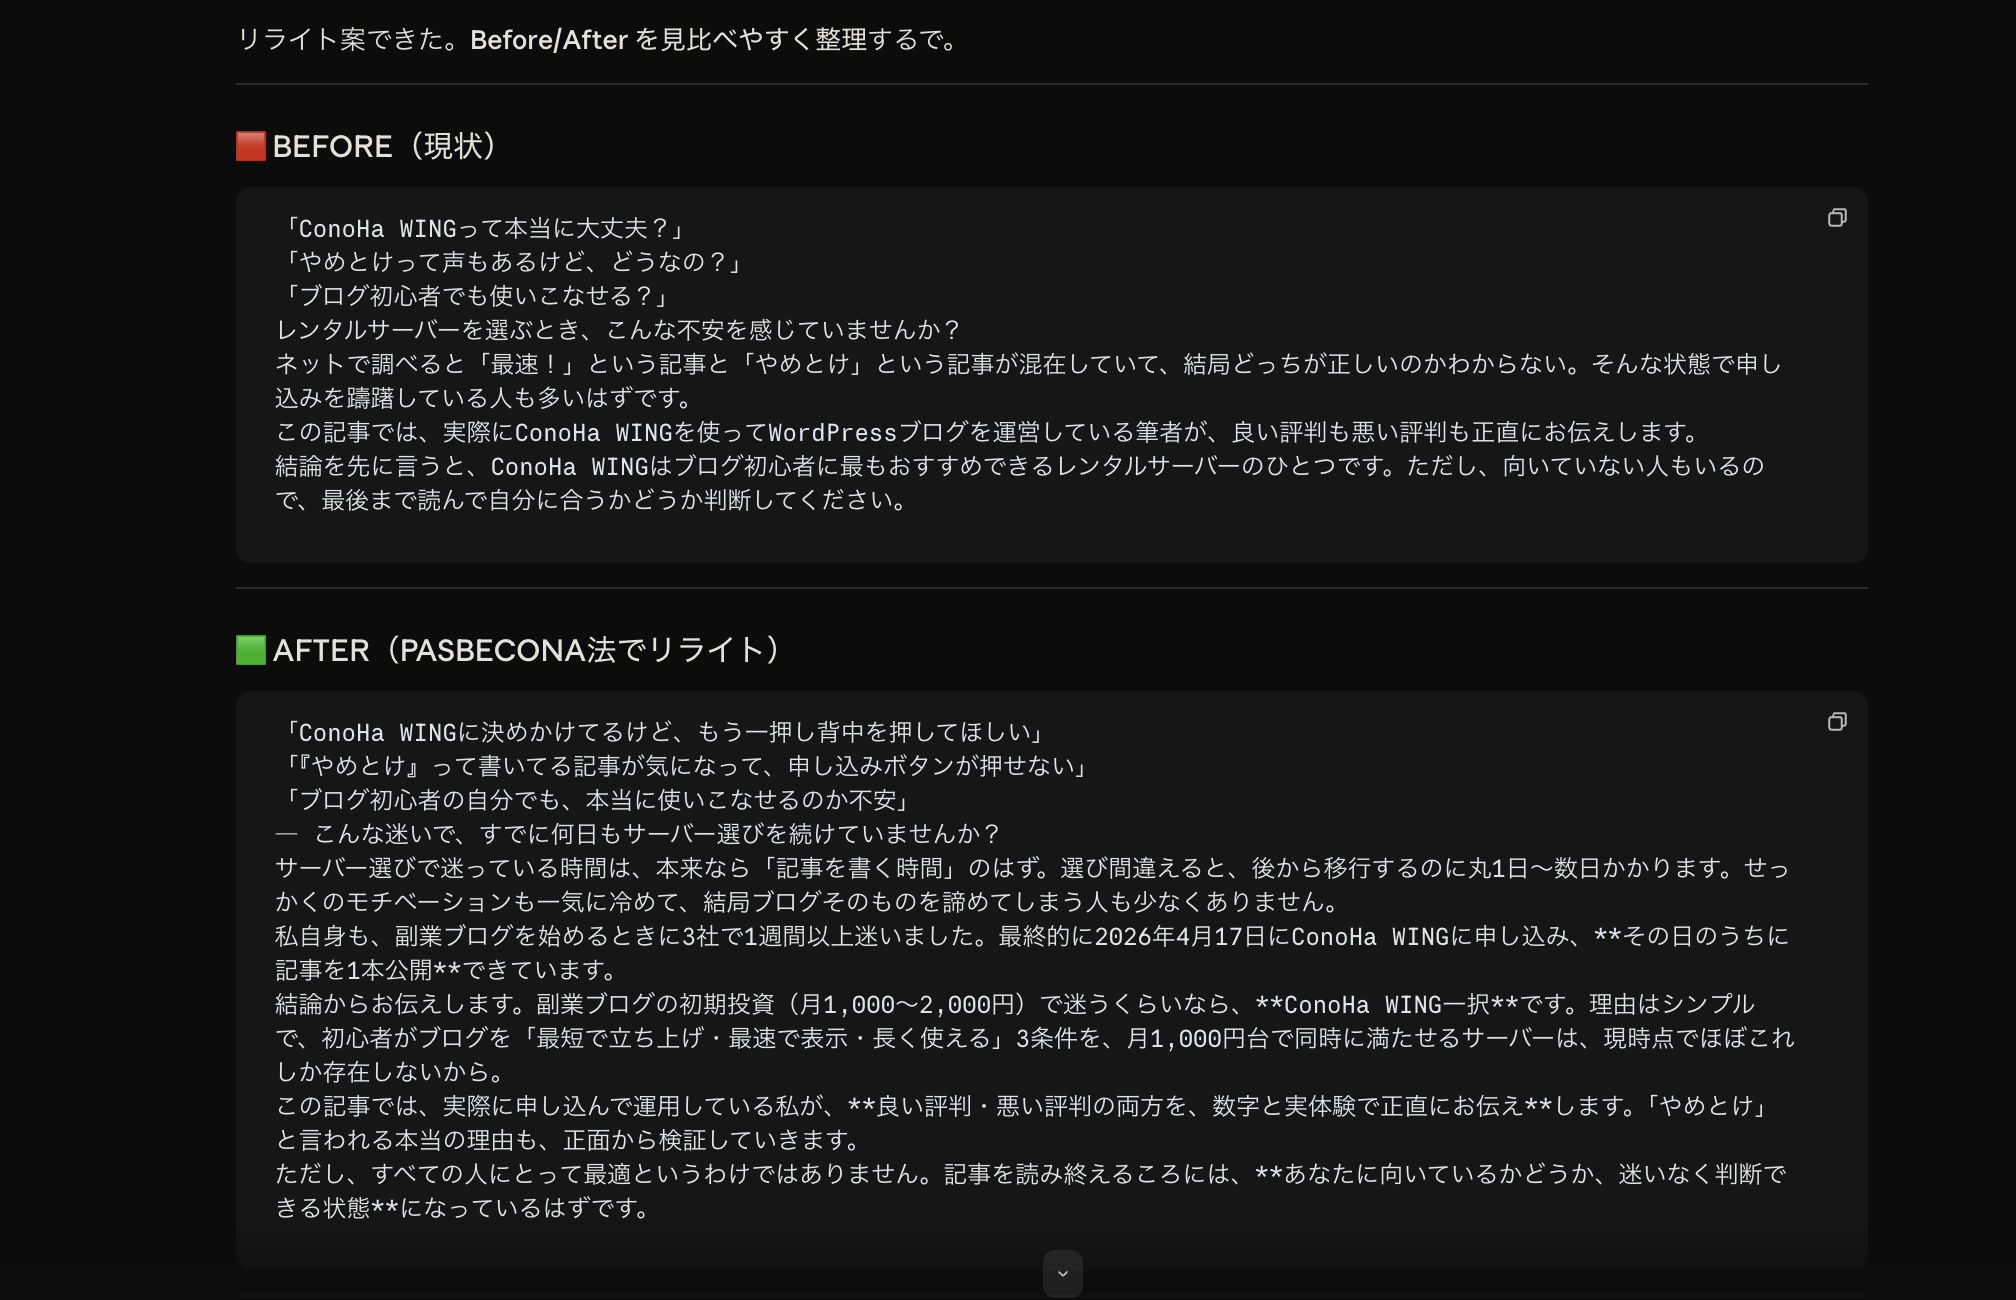Click the line starting サーバー選びで迷っている時間は
This screenshot has width=2016, height=1300.
point(1033,885)
